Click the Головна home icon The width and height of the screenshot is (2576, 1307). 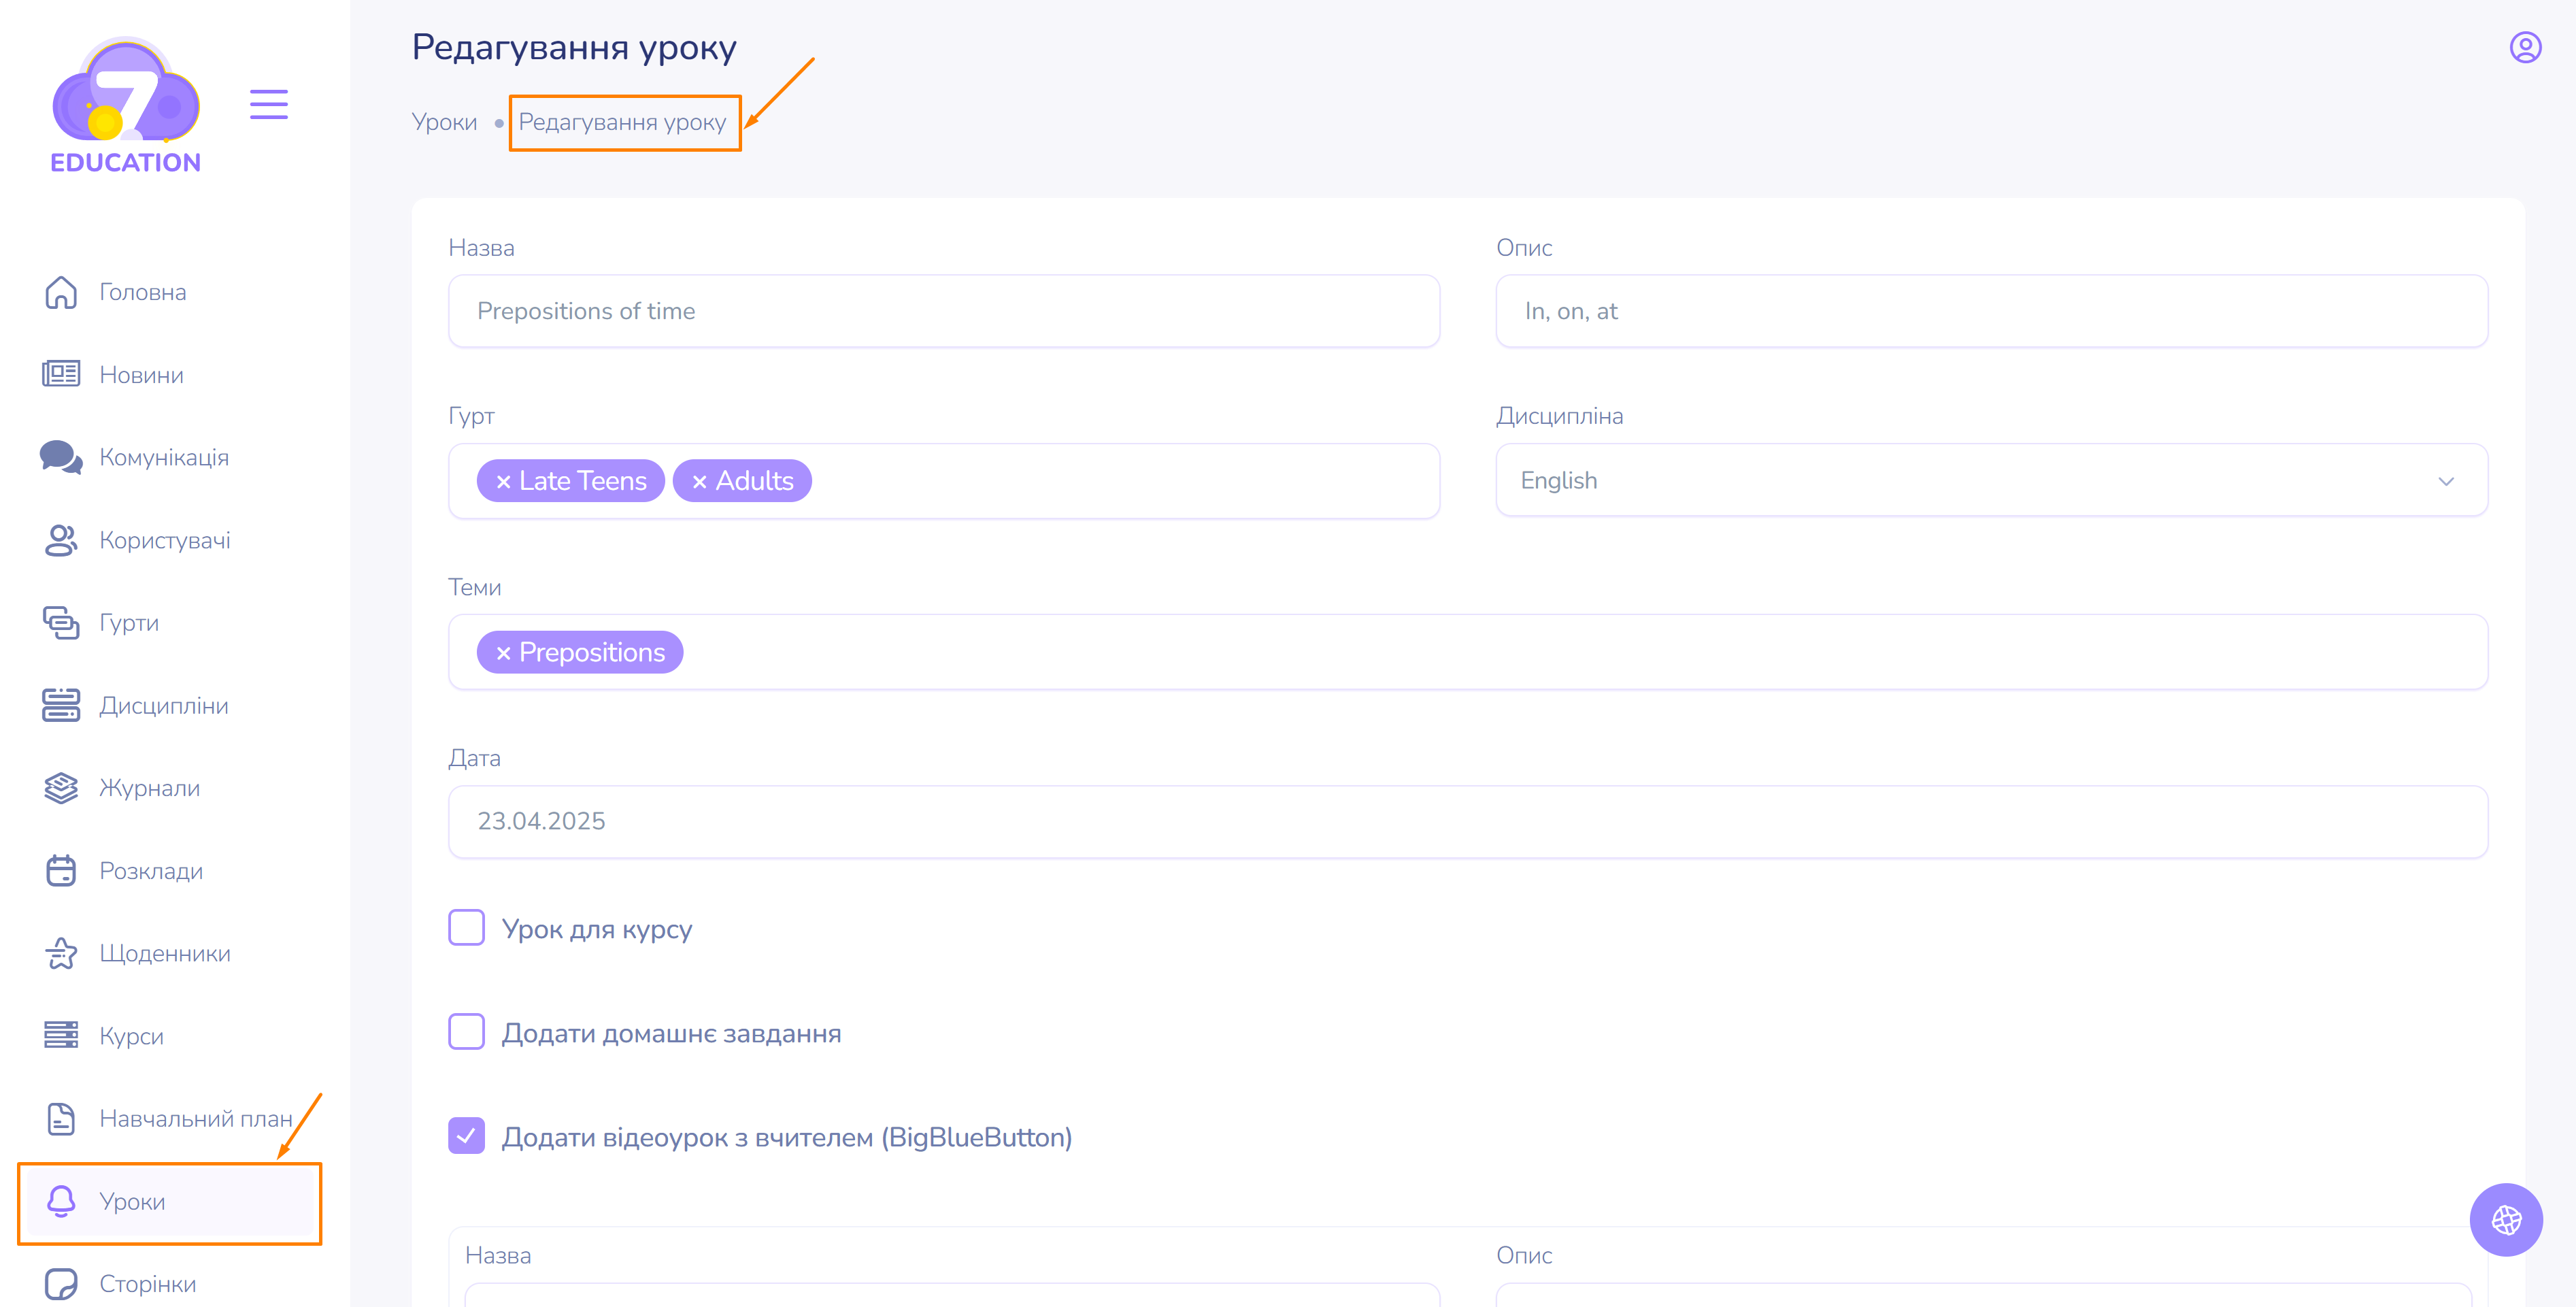pos(61,292)
